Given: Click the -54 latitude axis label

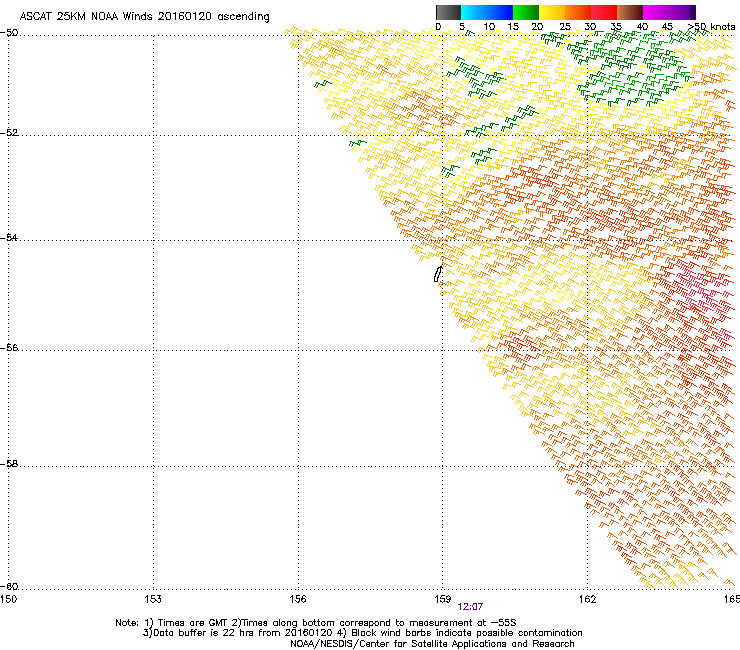Looking at the screenshot, I should (9, 237).
